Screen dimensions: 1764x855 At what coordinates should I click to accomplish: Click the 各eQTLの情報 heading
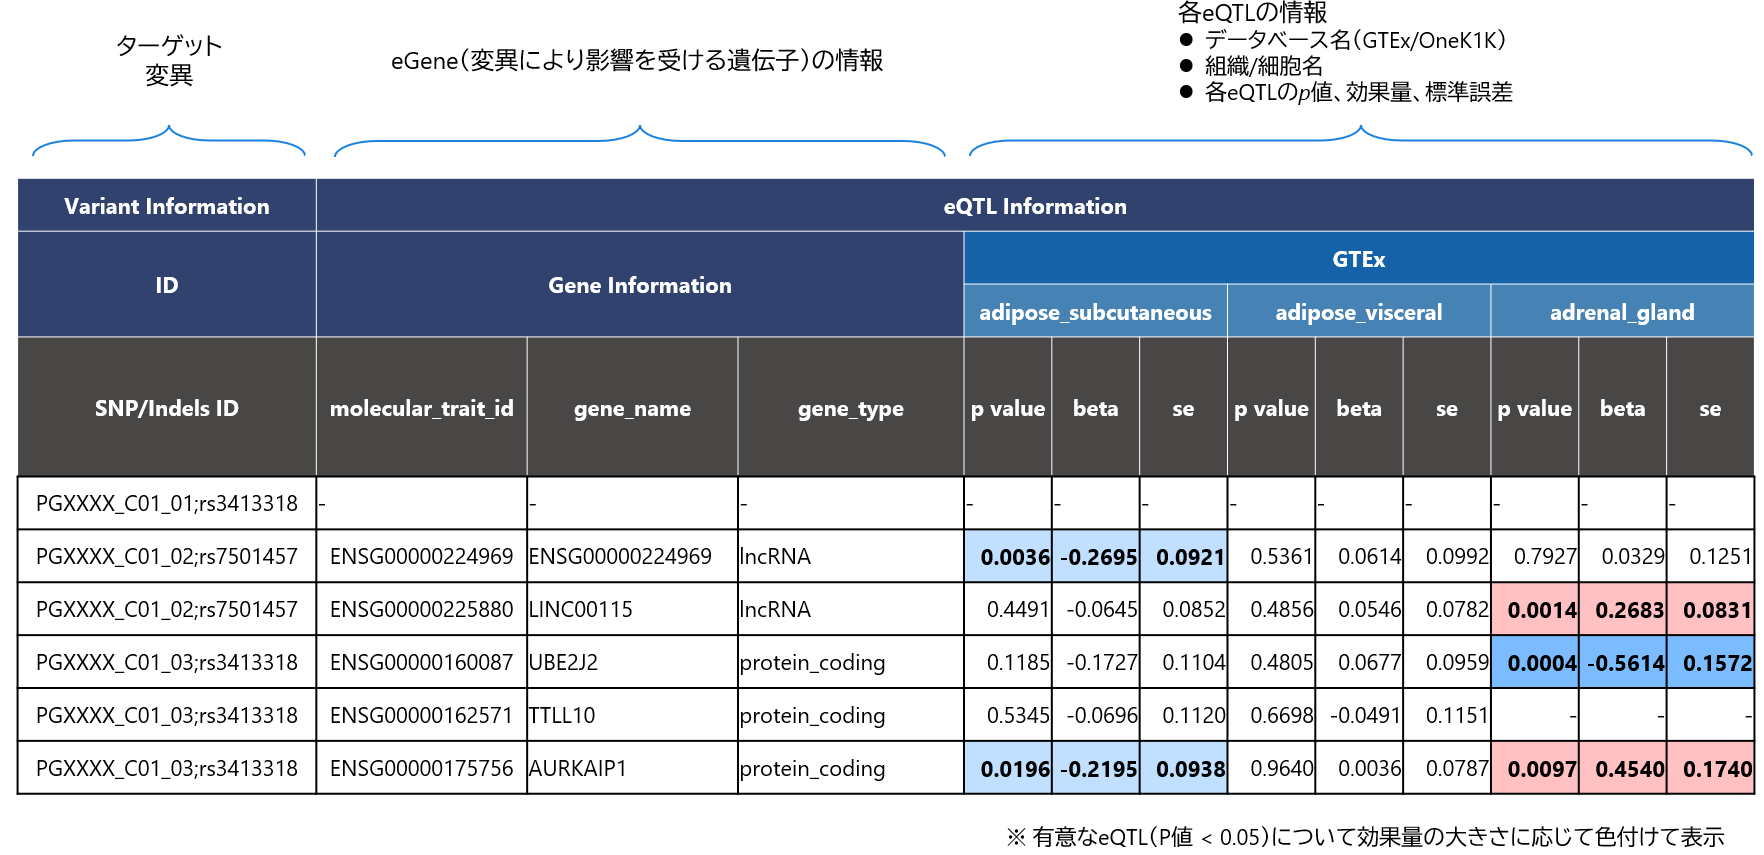coord(1253,12)
